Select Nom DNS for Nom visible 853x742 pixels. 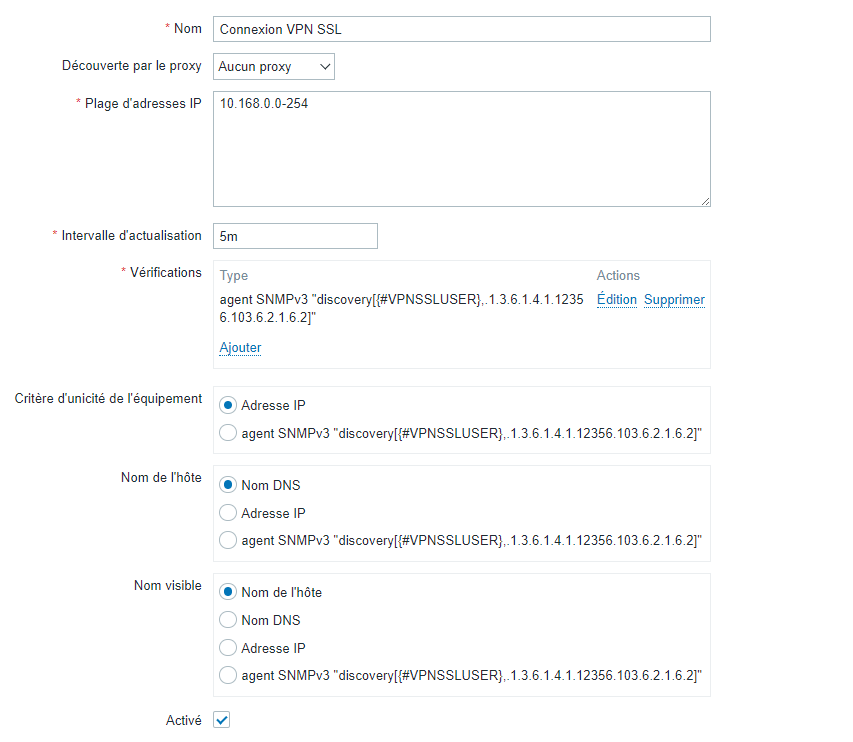[228, 620]
